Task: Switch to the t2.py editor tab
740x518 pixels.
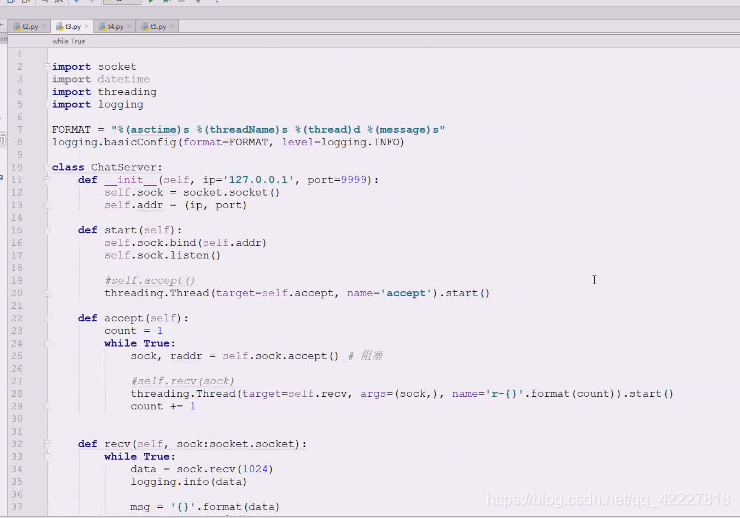Action: tap(30, 27)
